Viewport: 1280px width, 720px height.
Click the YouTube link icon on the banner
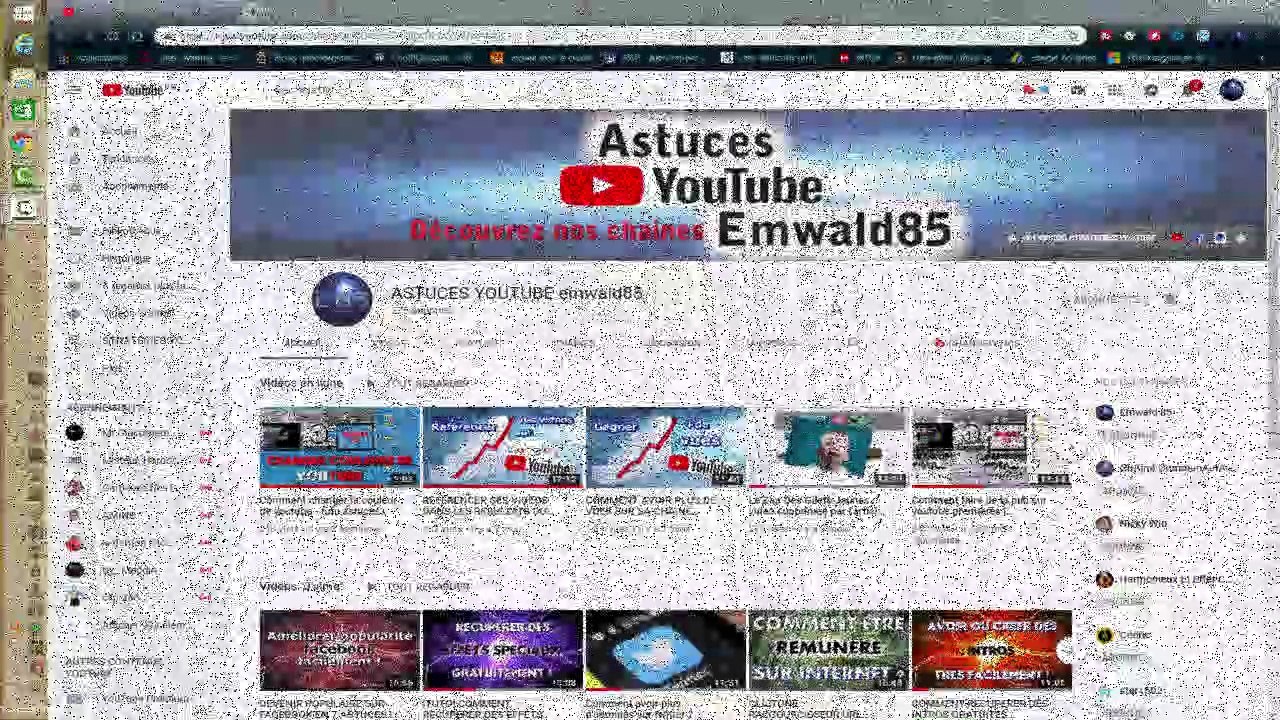pyautogui.click(x=1177, y=238)
